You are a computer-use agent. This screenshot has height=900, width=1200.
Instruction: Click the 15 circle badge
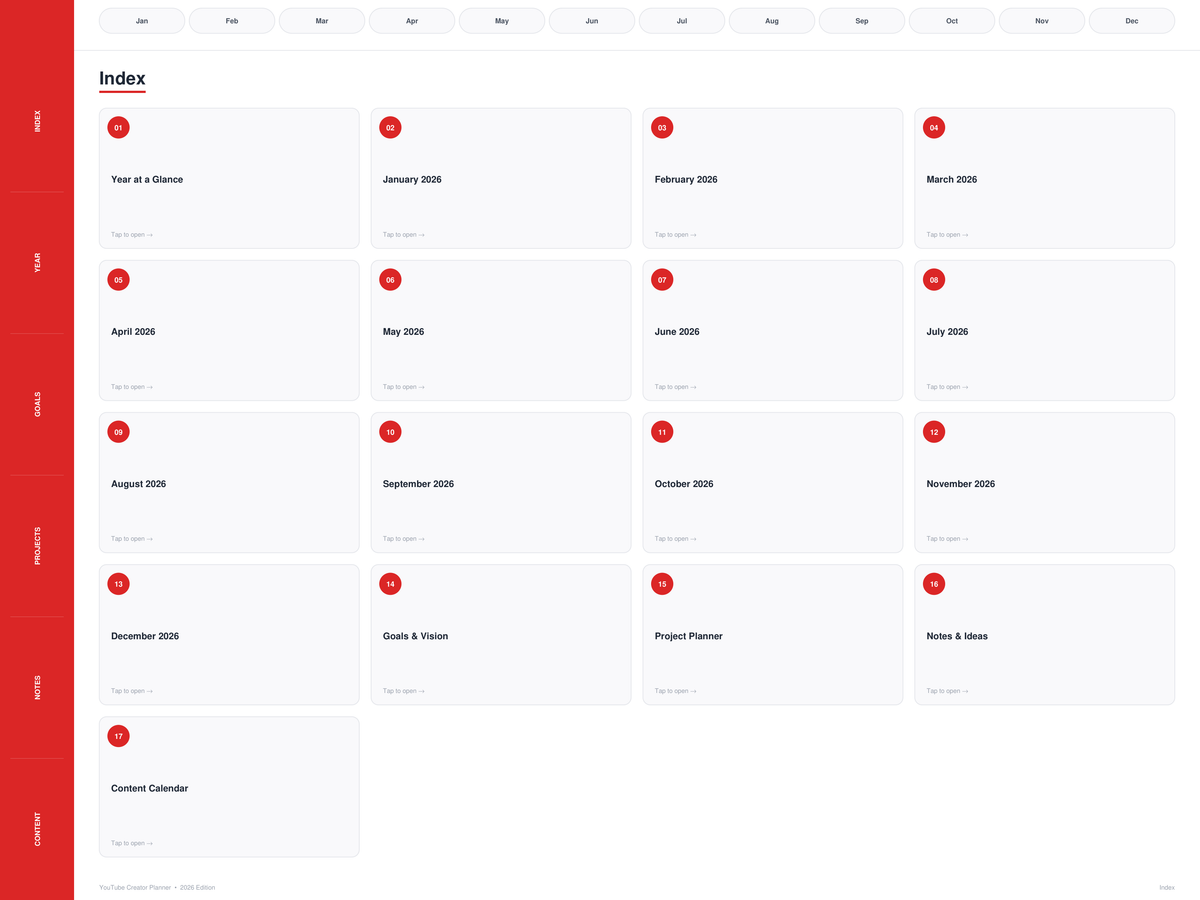(662, 584)
